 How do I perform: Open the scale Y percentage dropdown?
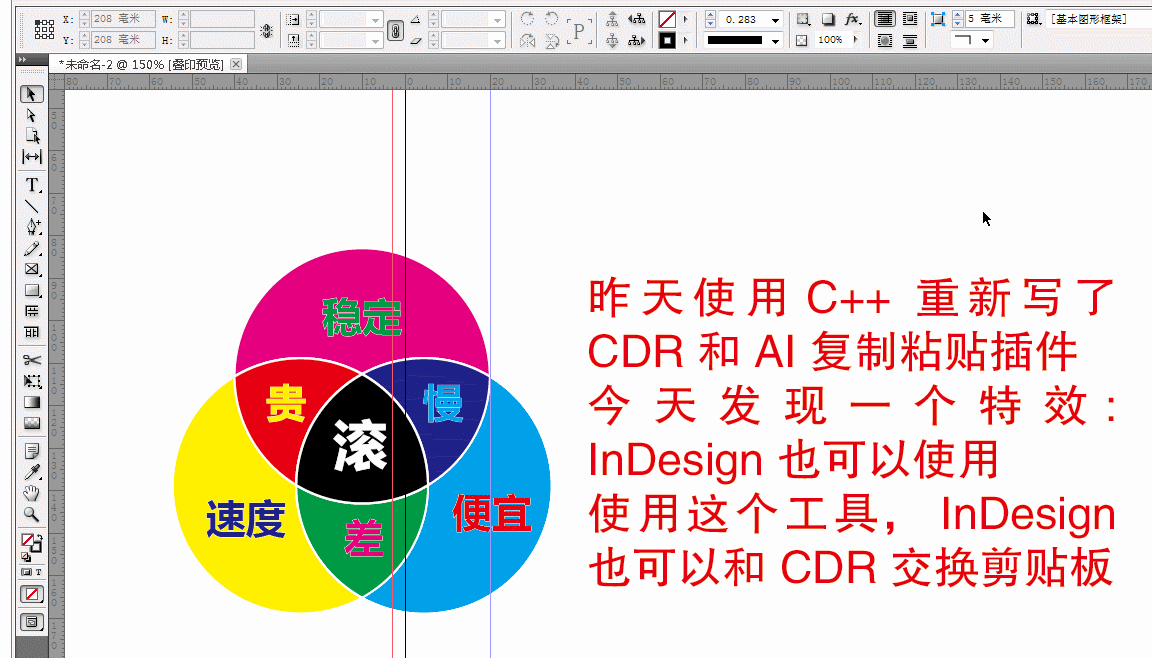pos(375,41)
